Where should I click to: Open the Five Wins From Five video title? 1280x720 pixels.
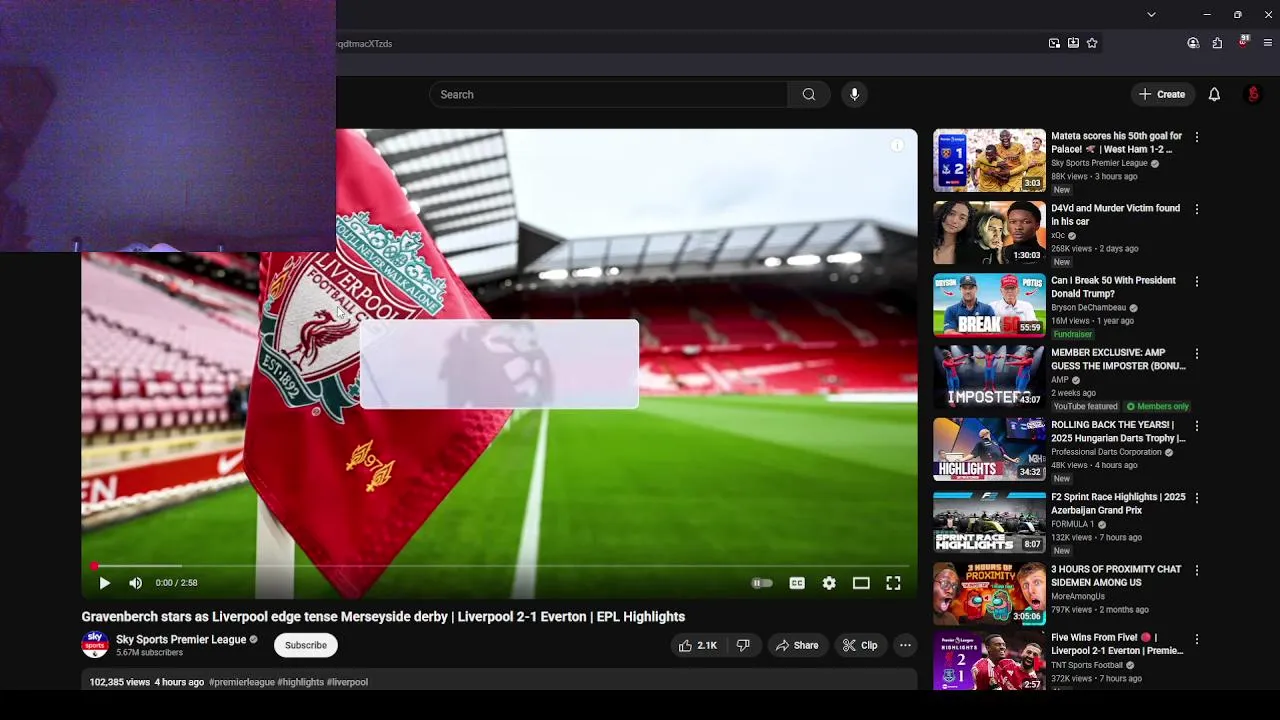(1117, 644)
